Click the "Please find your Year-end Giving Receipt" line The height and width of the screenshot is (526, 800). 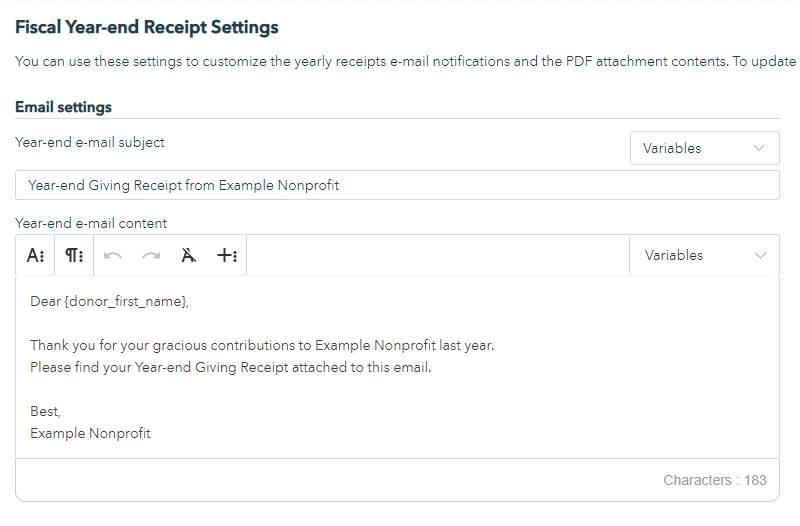pyautogui.click(x=230, y=367)
